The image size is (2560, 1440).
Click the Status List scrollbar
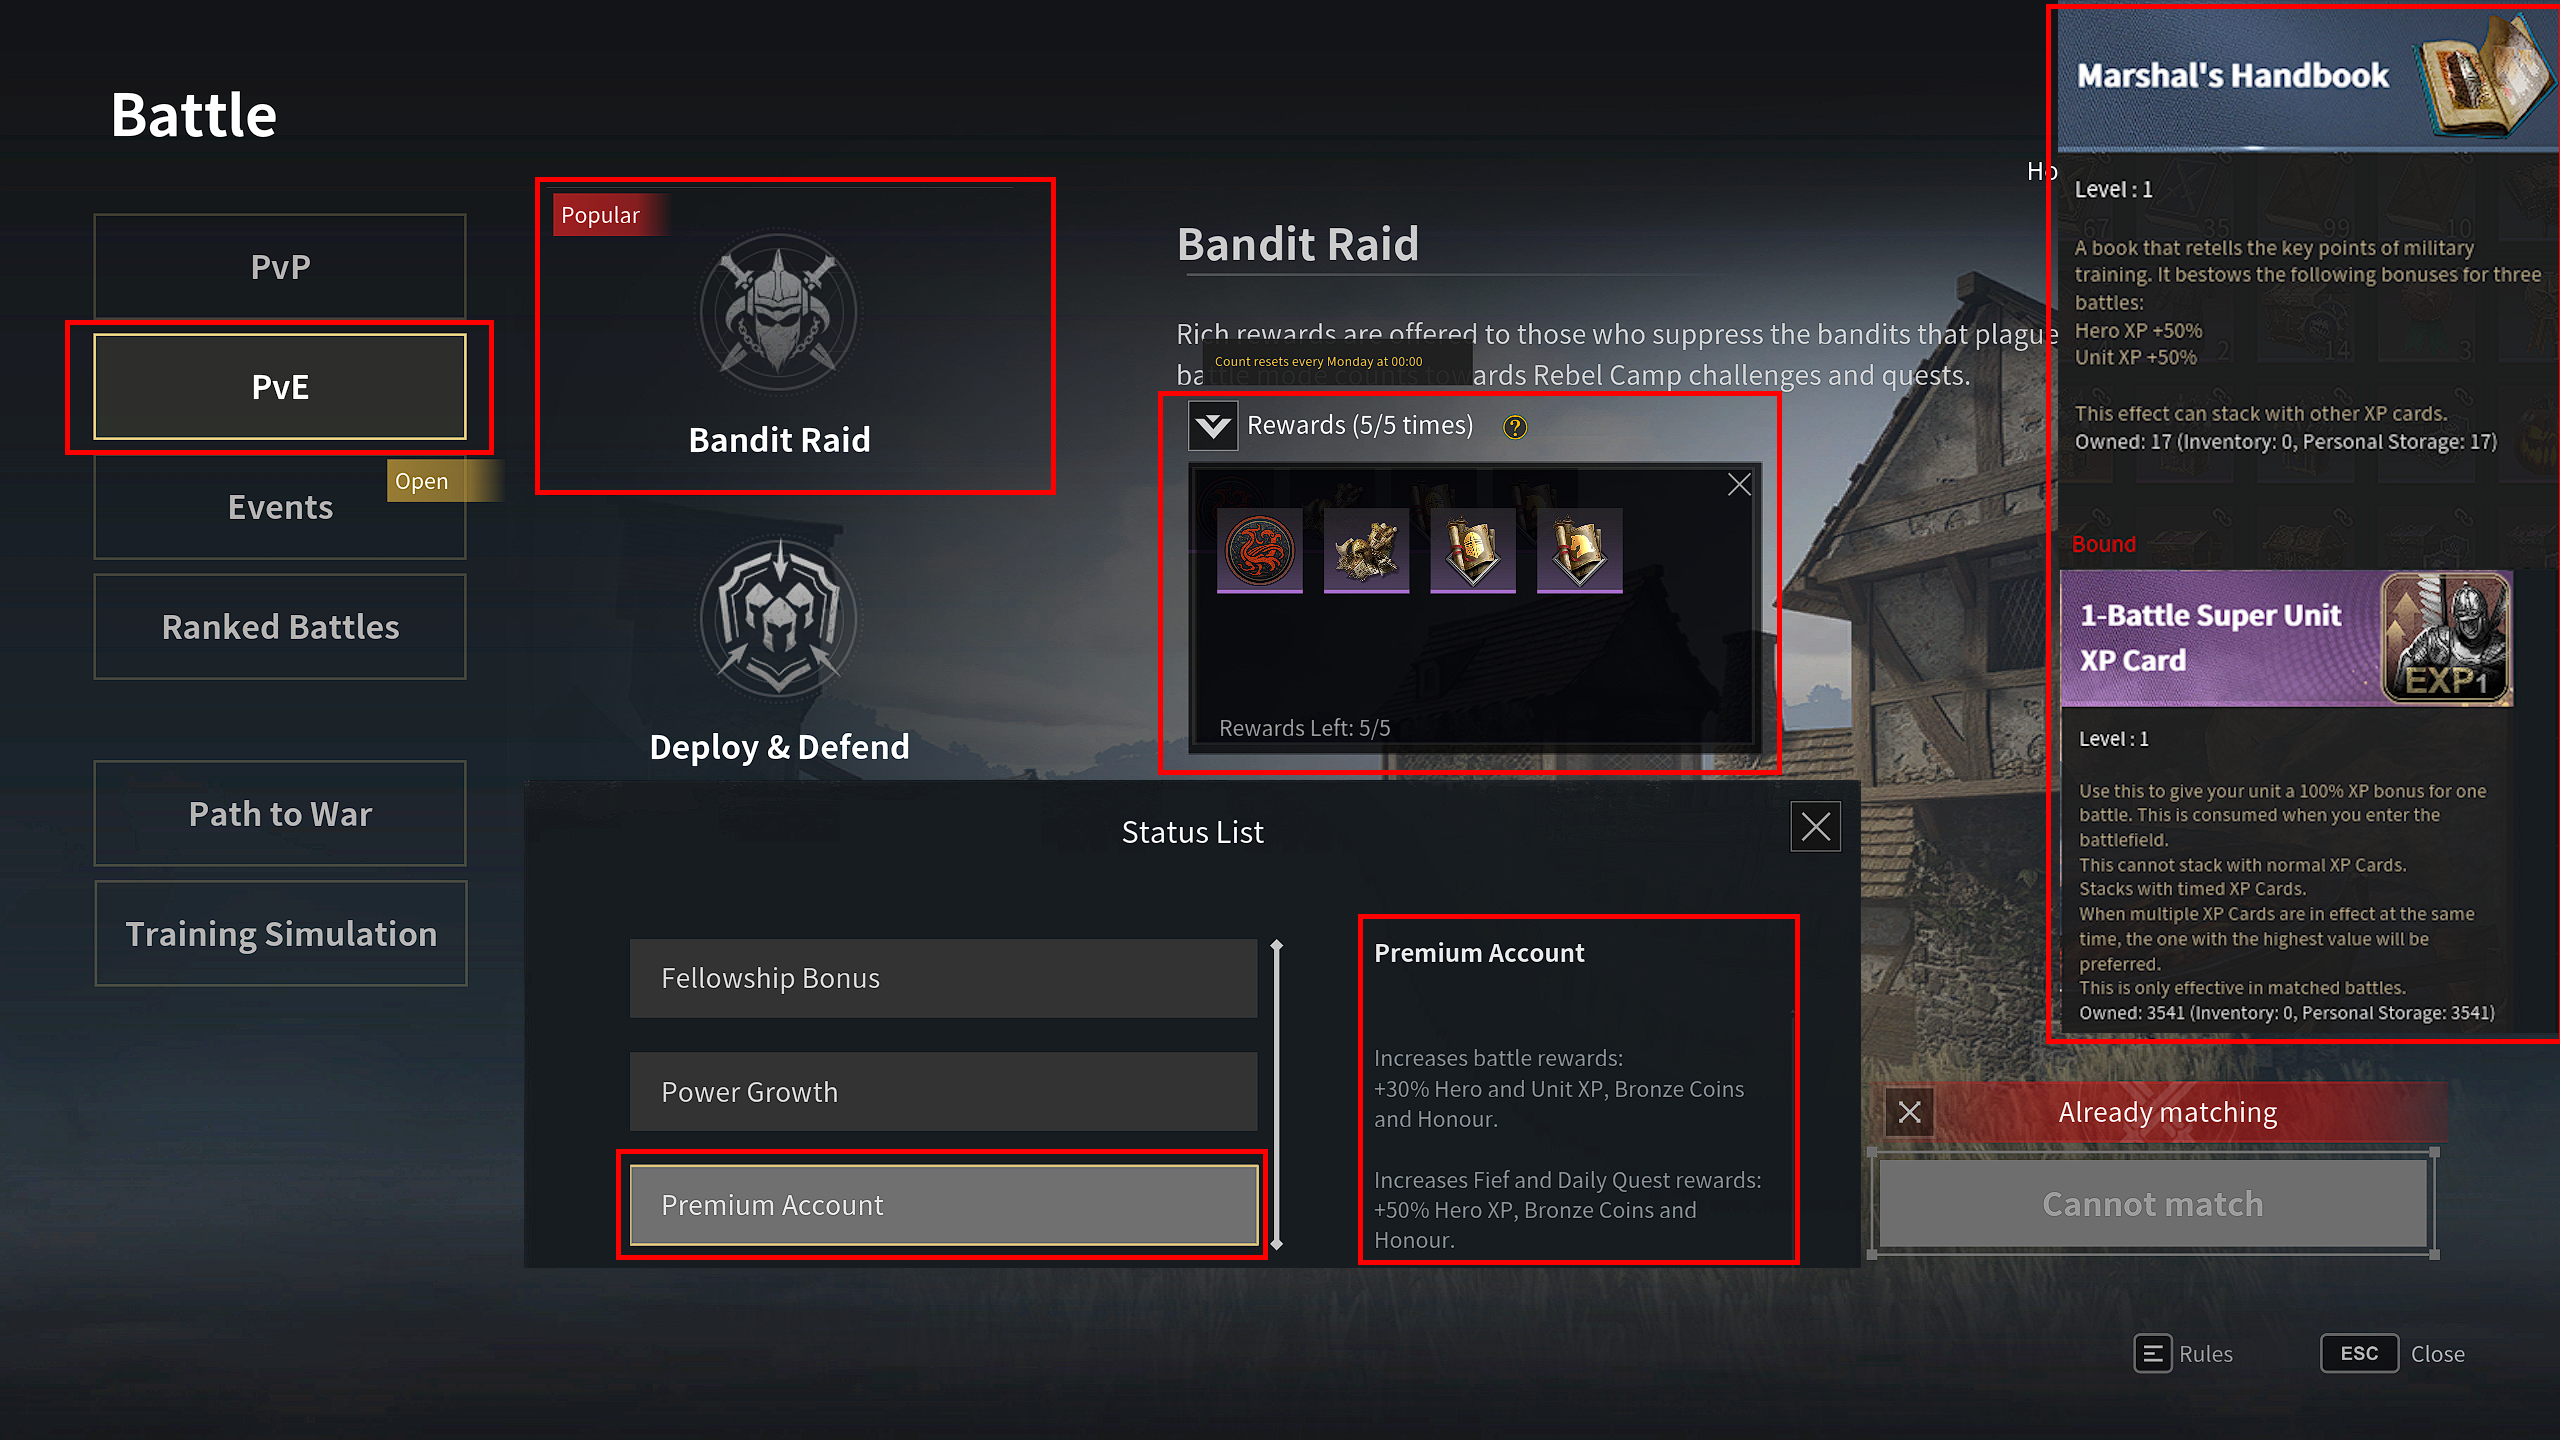[1276, 1095]
